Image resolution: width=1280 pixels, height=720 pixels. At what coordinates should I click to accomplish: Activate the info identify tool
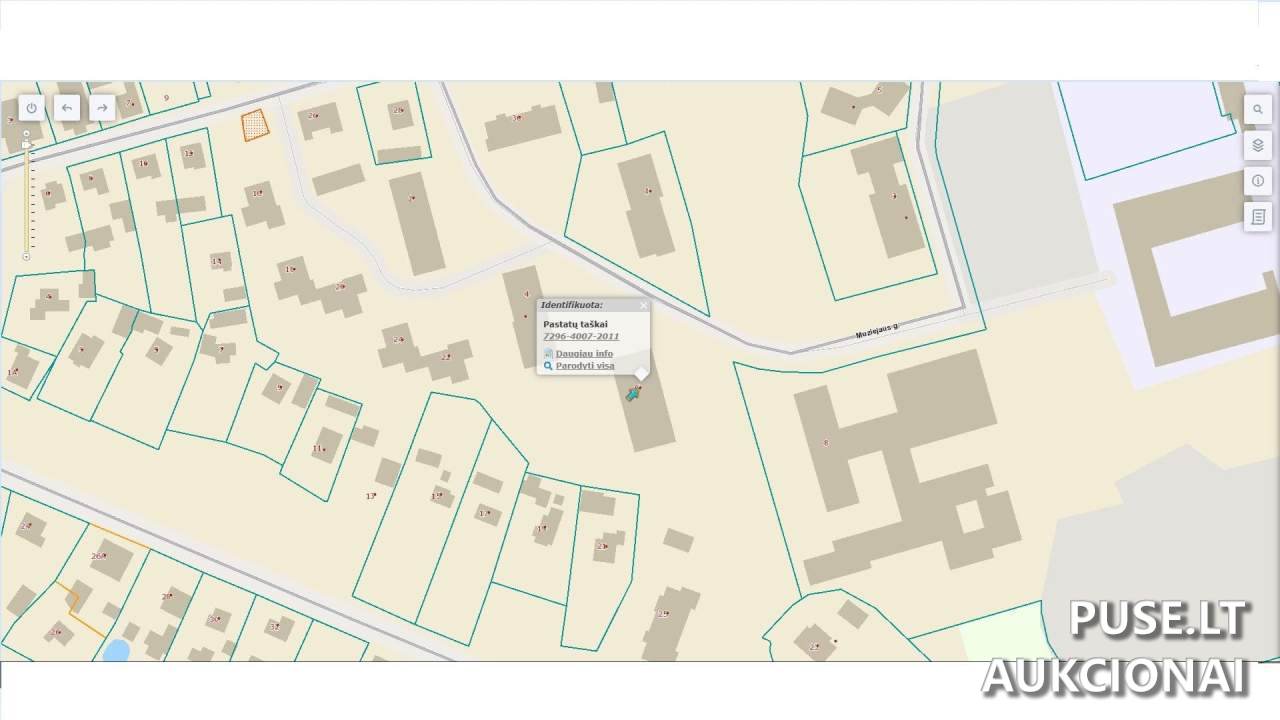click(1257, 181)
